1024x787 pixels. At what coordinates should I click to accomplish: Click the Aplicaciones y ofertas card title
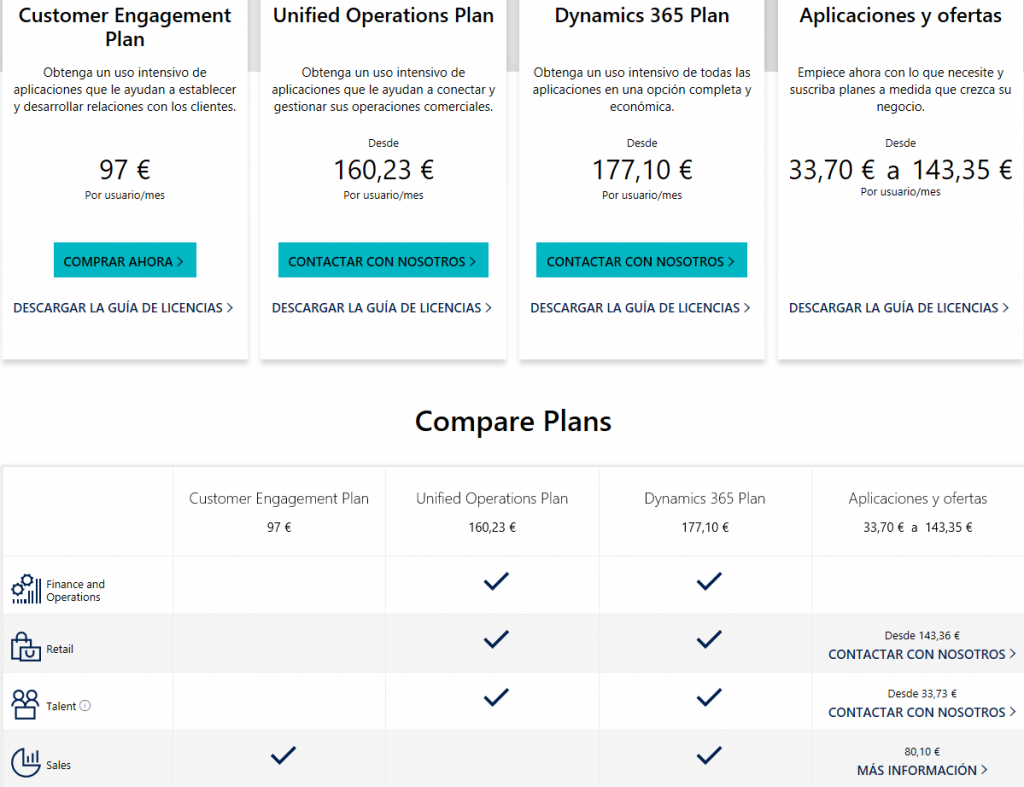click(x=901, y=16)
